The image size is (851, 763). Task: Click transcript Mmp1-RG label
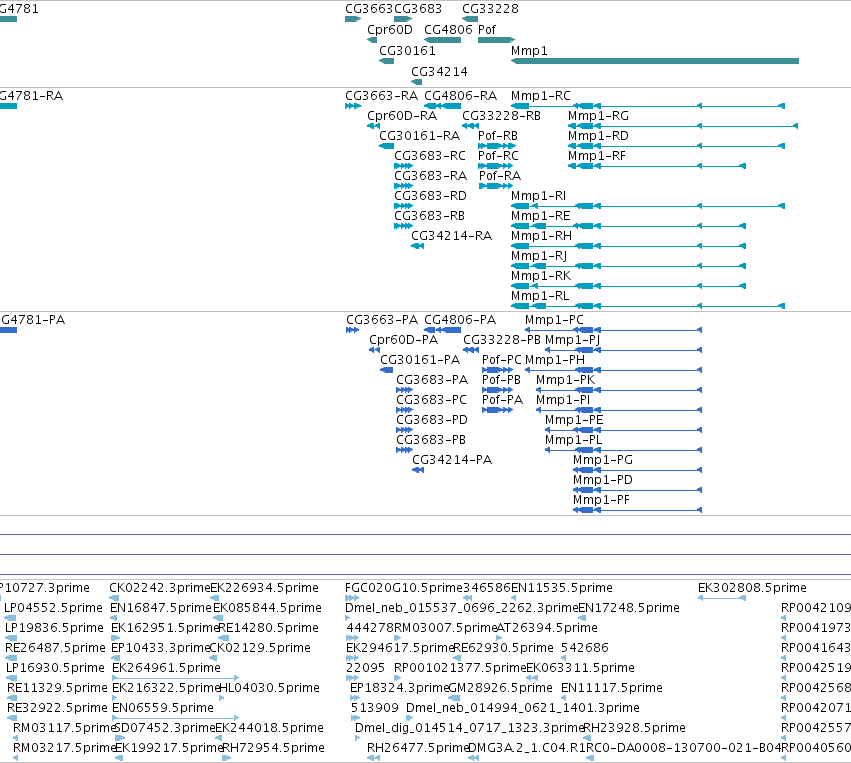point(598,116)
